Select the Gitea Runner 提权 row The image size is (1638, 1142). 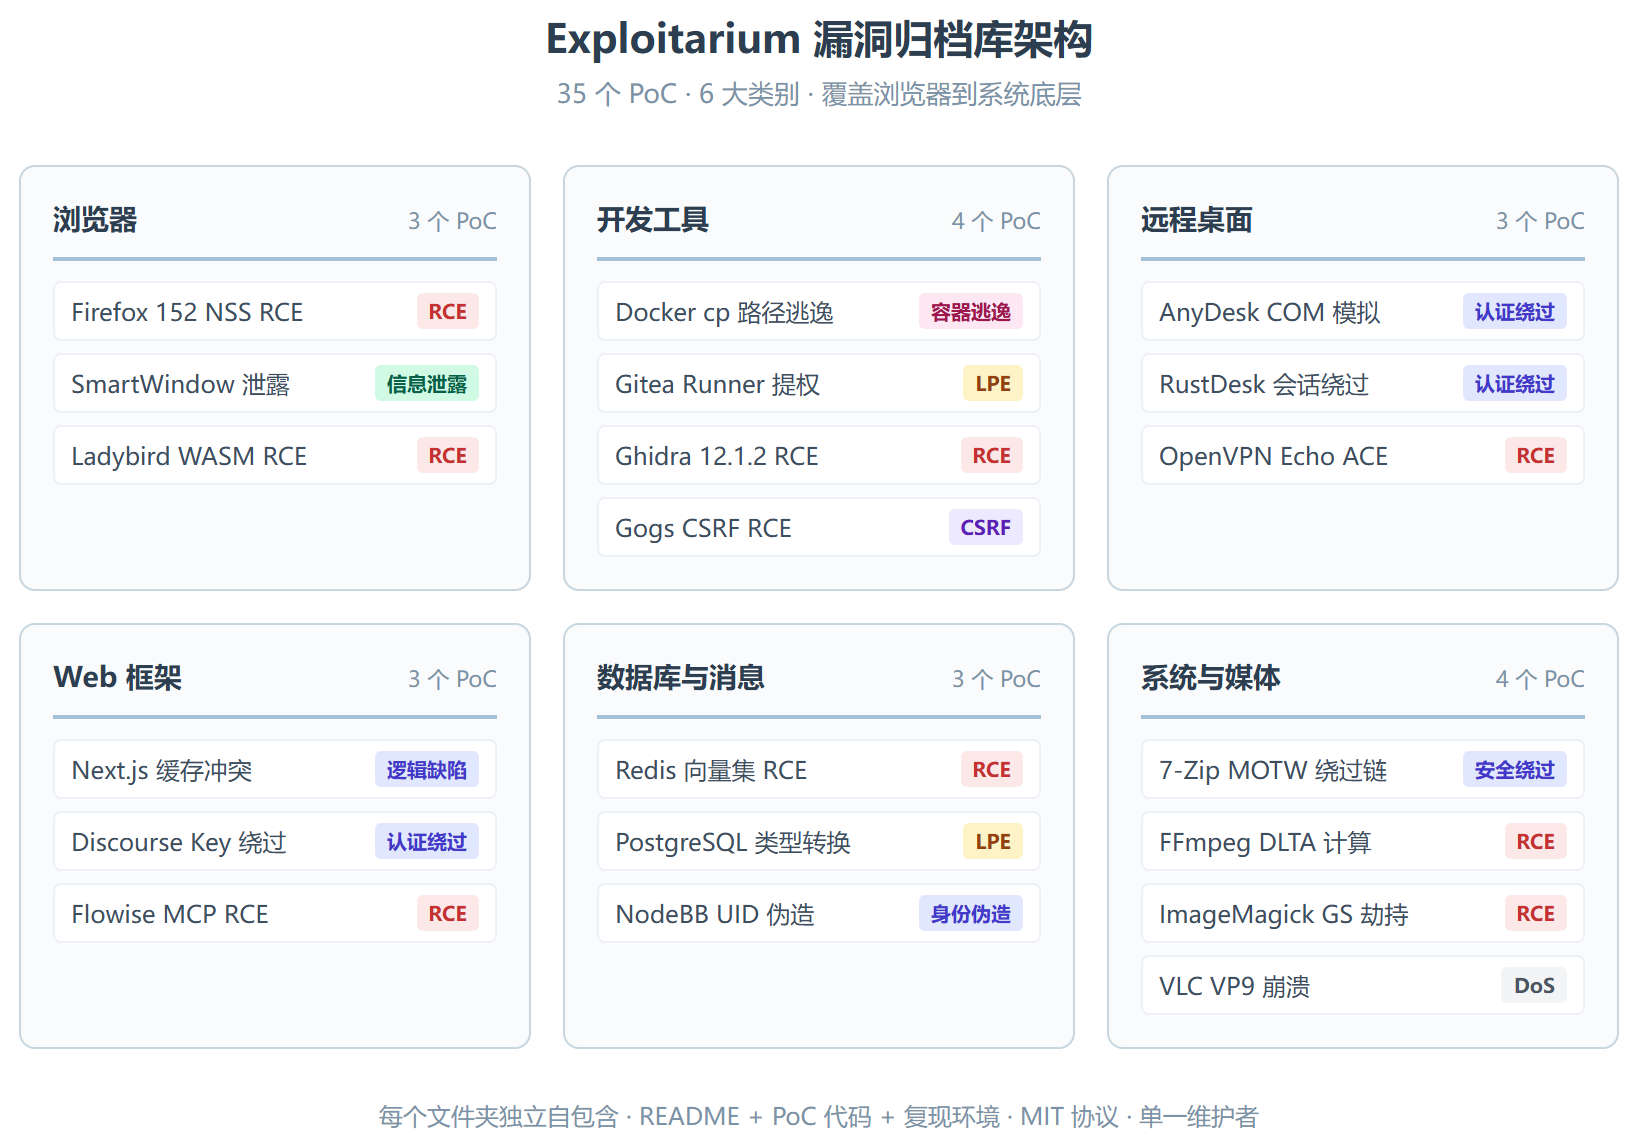(x=819, y=384)
